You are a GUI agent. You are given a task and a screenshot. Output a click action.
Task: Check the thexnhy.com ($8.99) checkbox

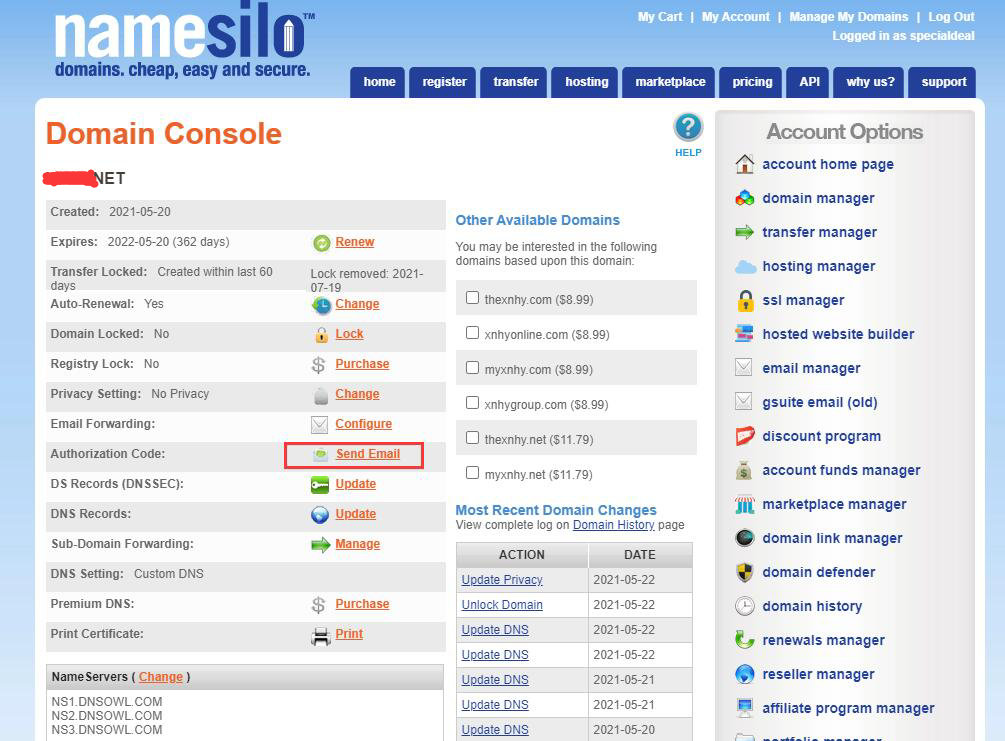coord(472,297)
